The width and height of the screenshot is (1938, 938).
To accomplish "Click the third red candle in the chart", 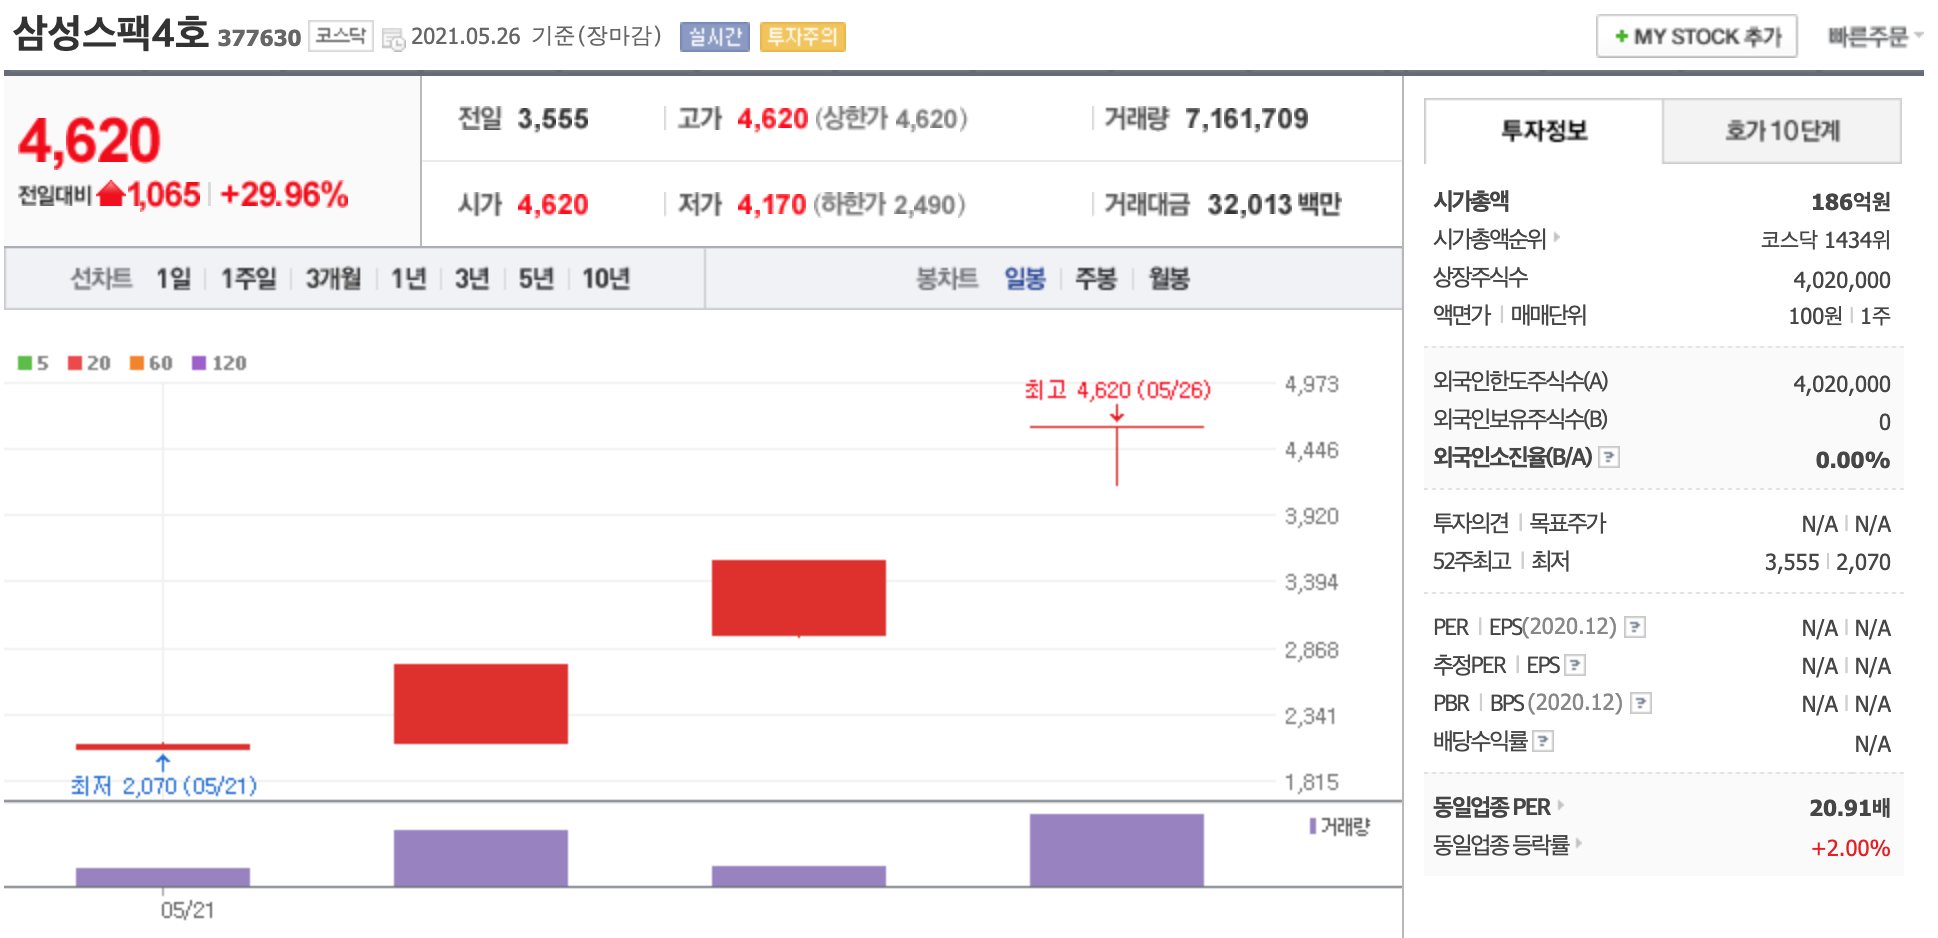I will point(798,598).
